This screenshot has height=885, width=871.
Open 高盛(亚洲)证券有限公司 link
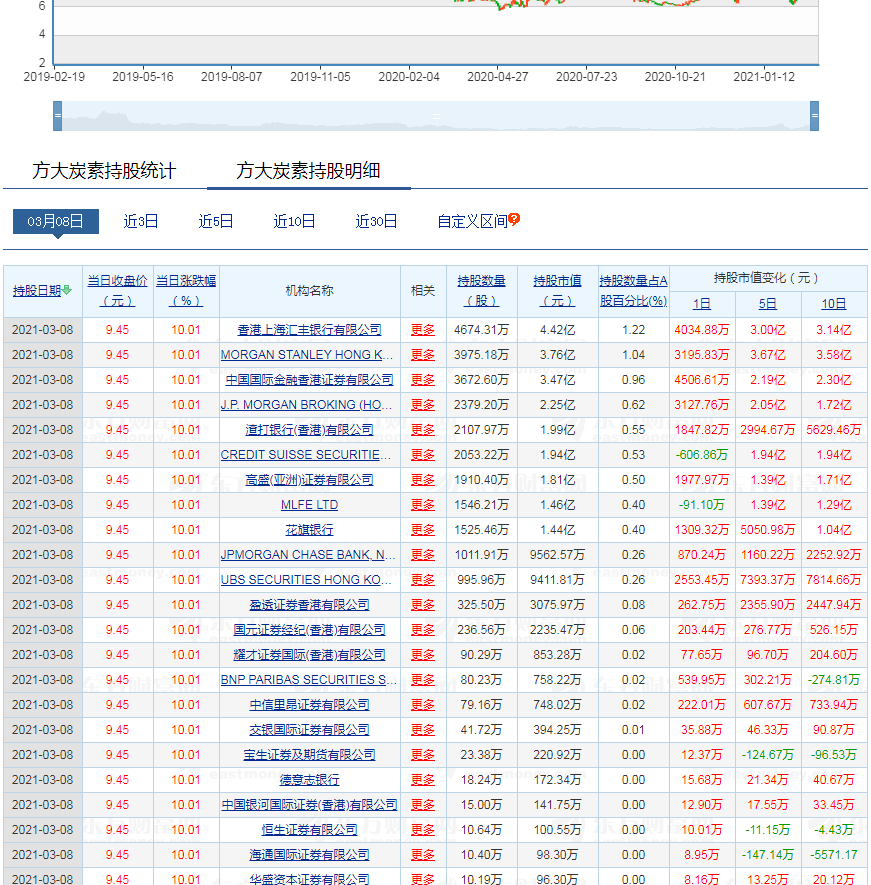pyautogui.click(x=309, y=480)
